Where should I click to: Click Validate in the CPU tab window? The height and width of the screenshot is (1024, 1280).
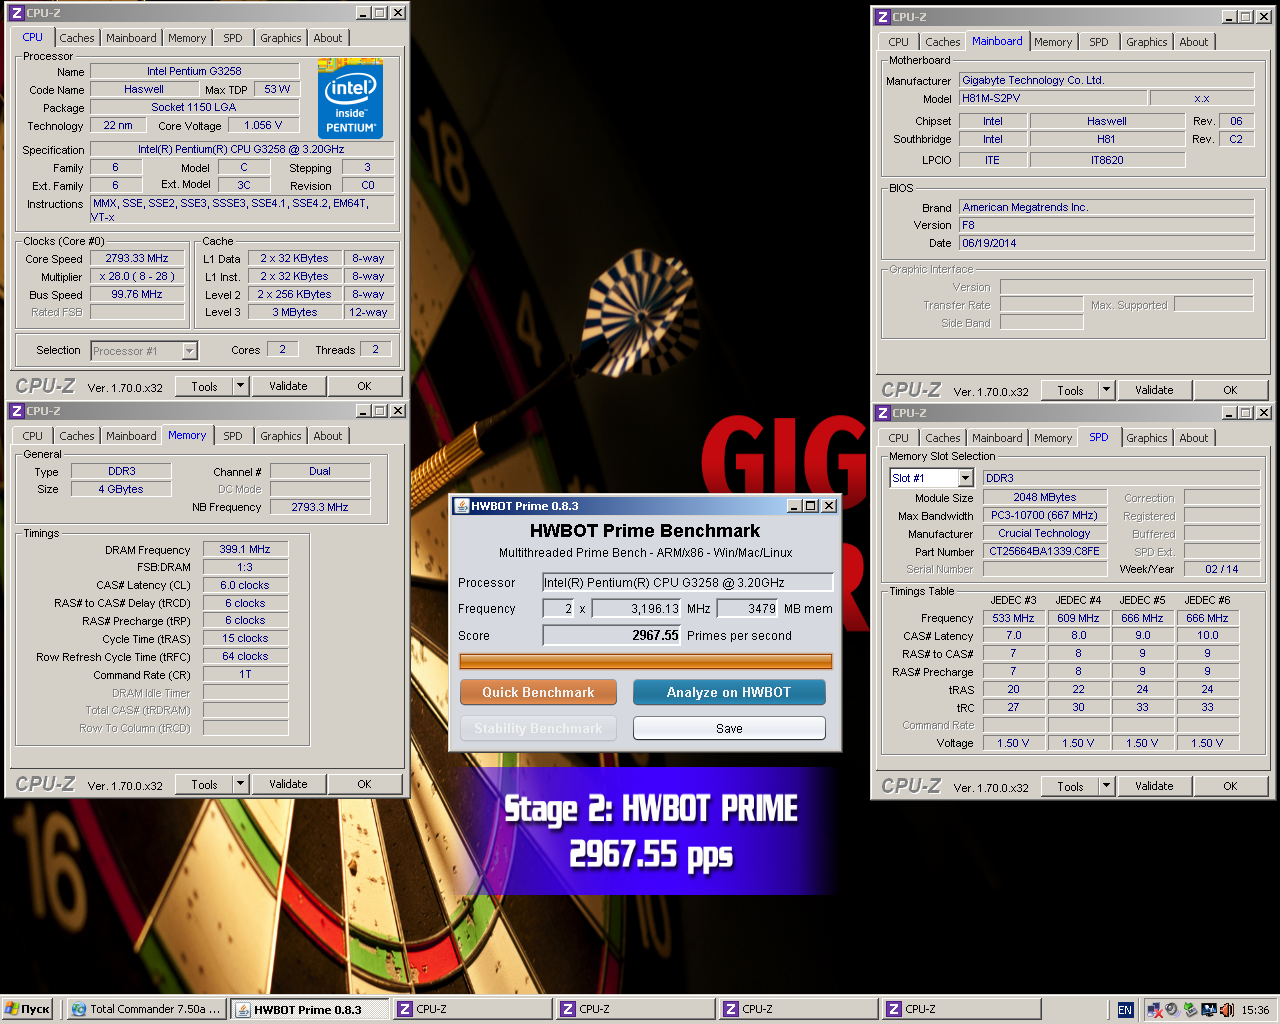tap(288, 386)
